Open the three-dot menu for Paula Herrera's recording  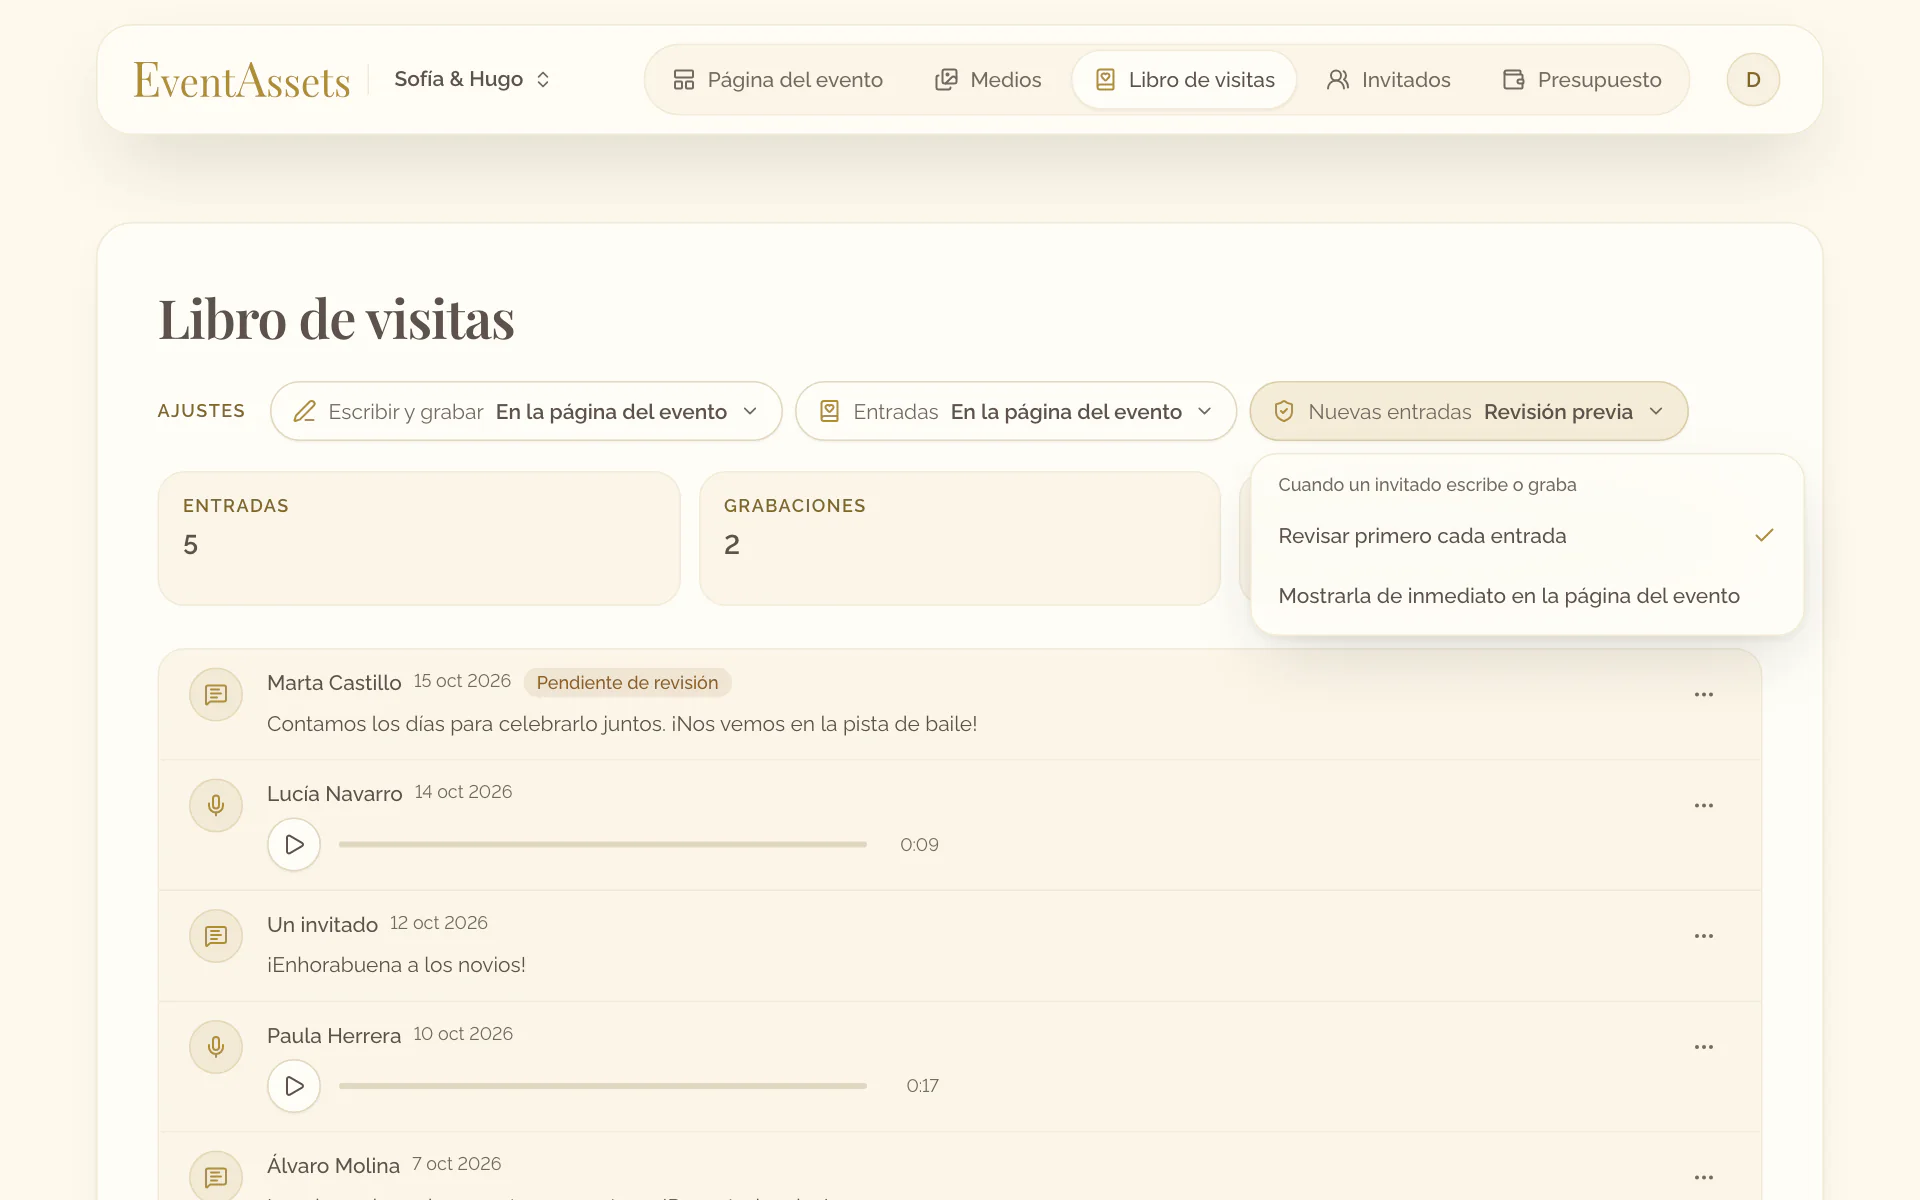coord(1704,1047)
